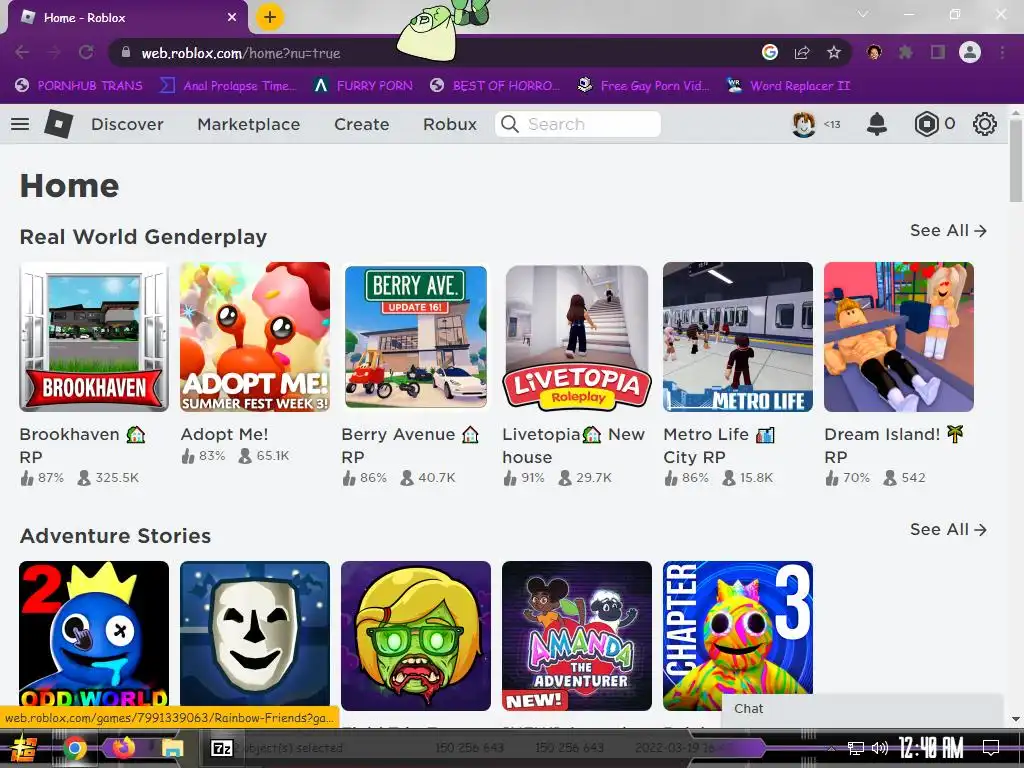
Task: Click the BEST OF HORRO... bookmark
Action: (494, 86)
